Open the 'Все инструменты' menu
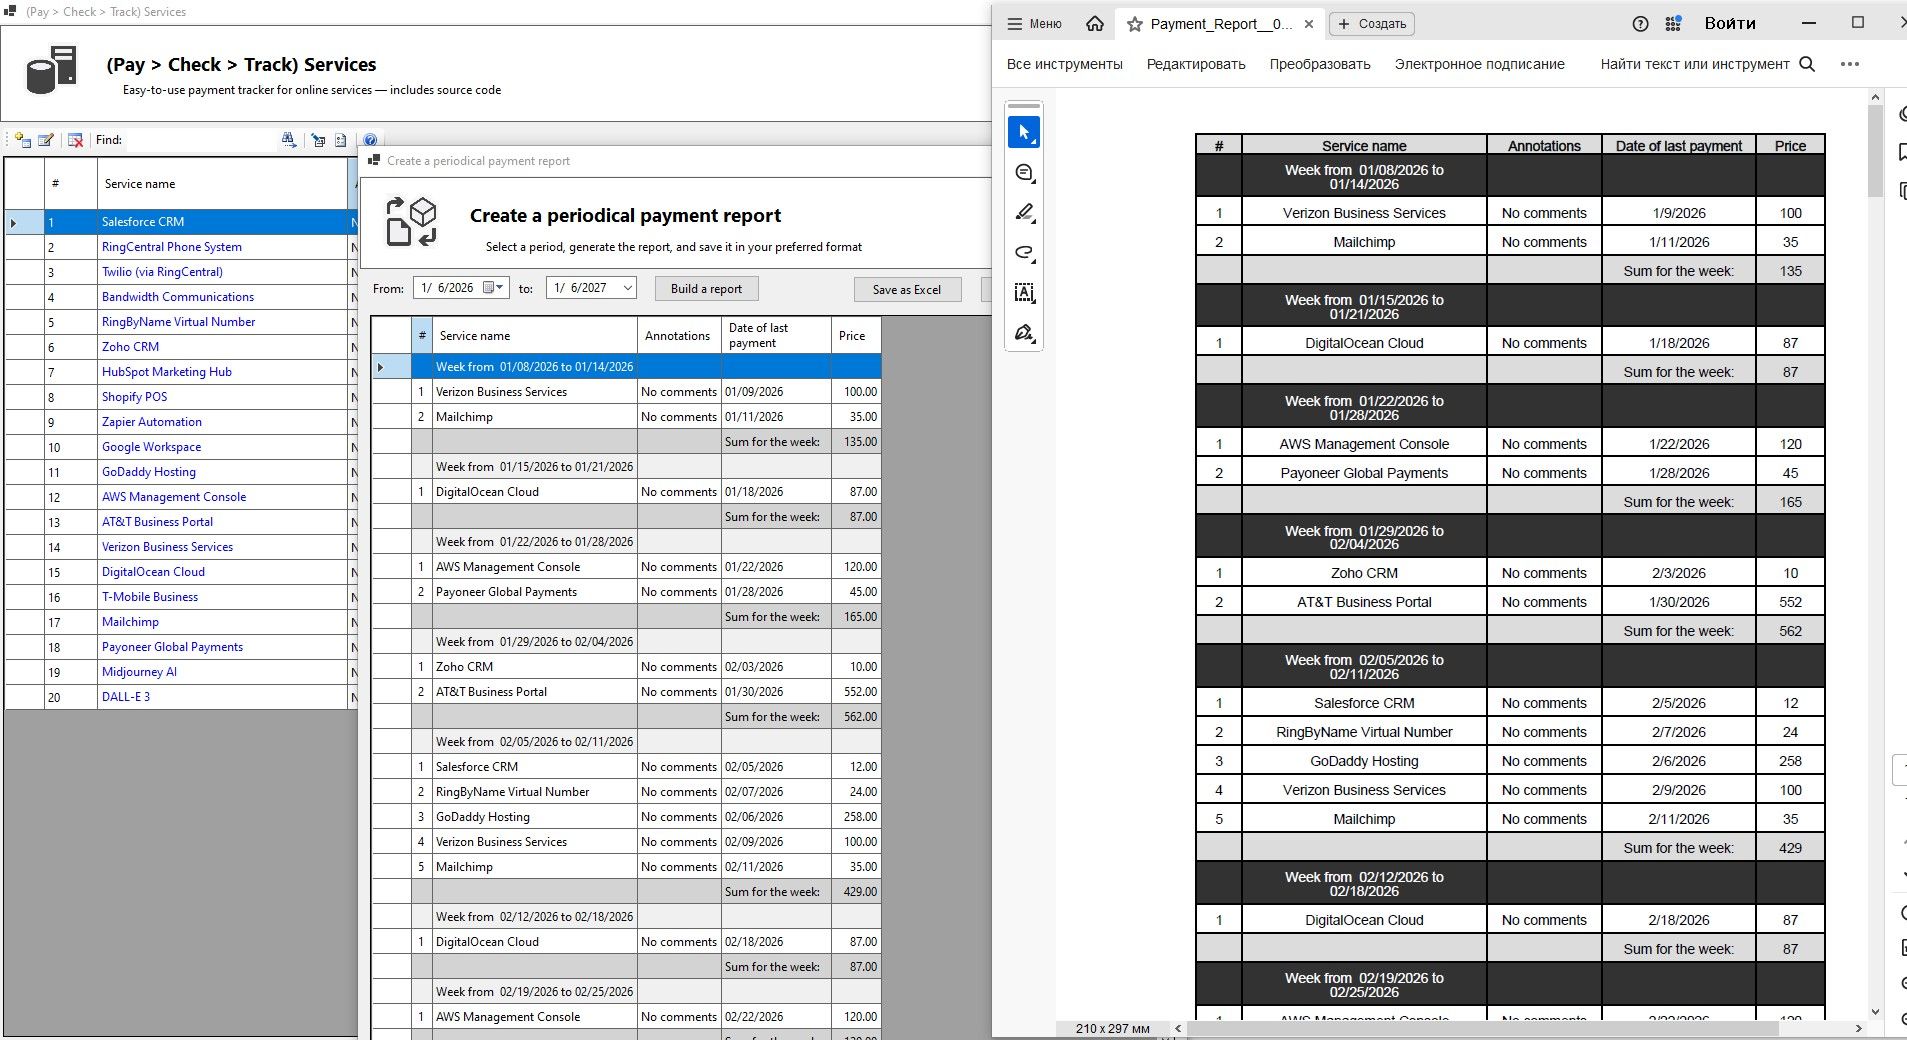The height and width of the screenshot is (1040, 1907). point(1064,64)
